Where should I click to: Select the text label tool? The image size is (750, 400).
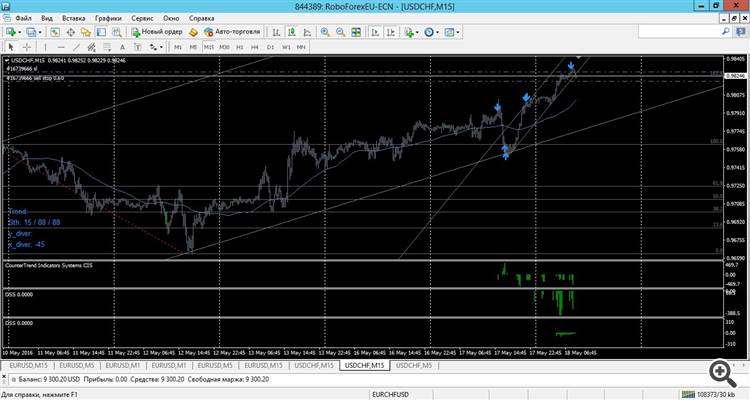tap(138, 47)
